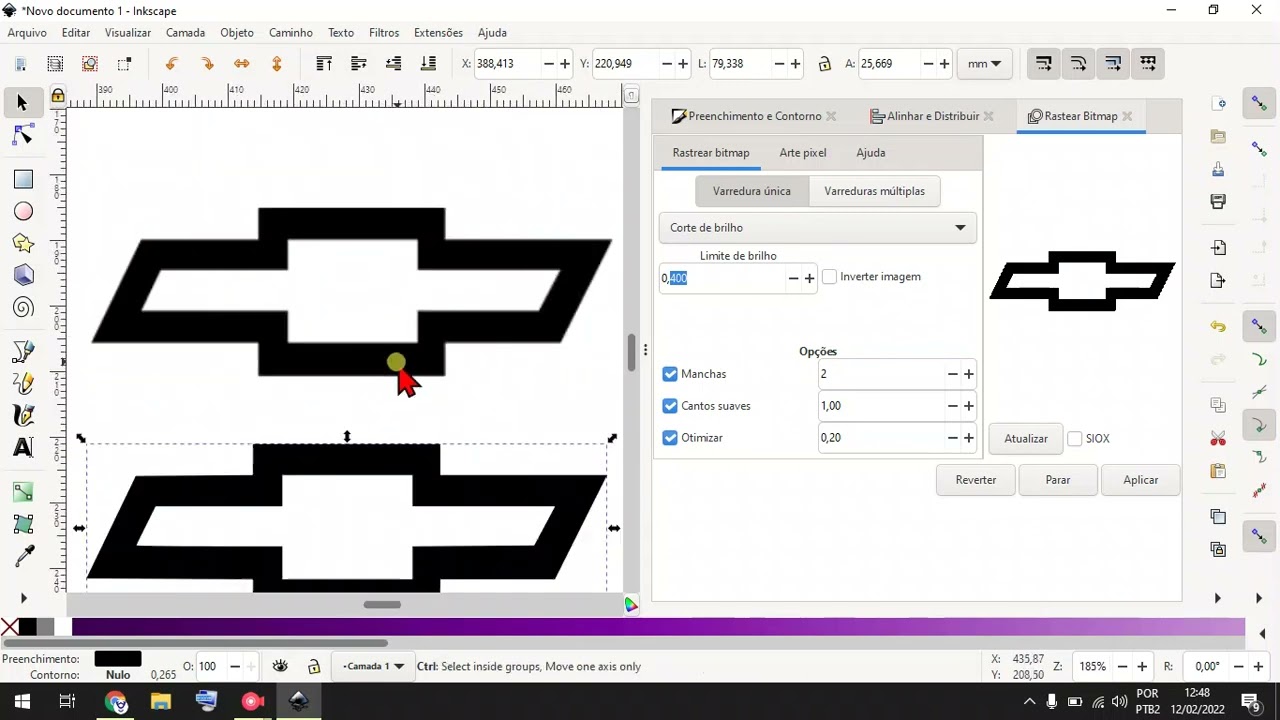This screenshot has height=720, width=1280.
Task: Increase Manchas value with plus
Action: [x=968, y=374]
